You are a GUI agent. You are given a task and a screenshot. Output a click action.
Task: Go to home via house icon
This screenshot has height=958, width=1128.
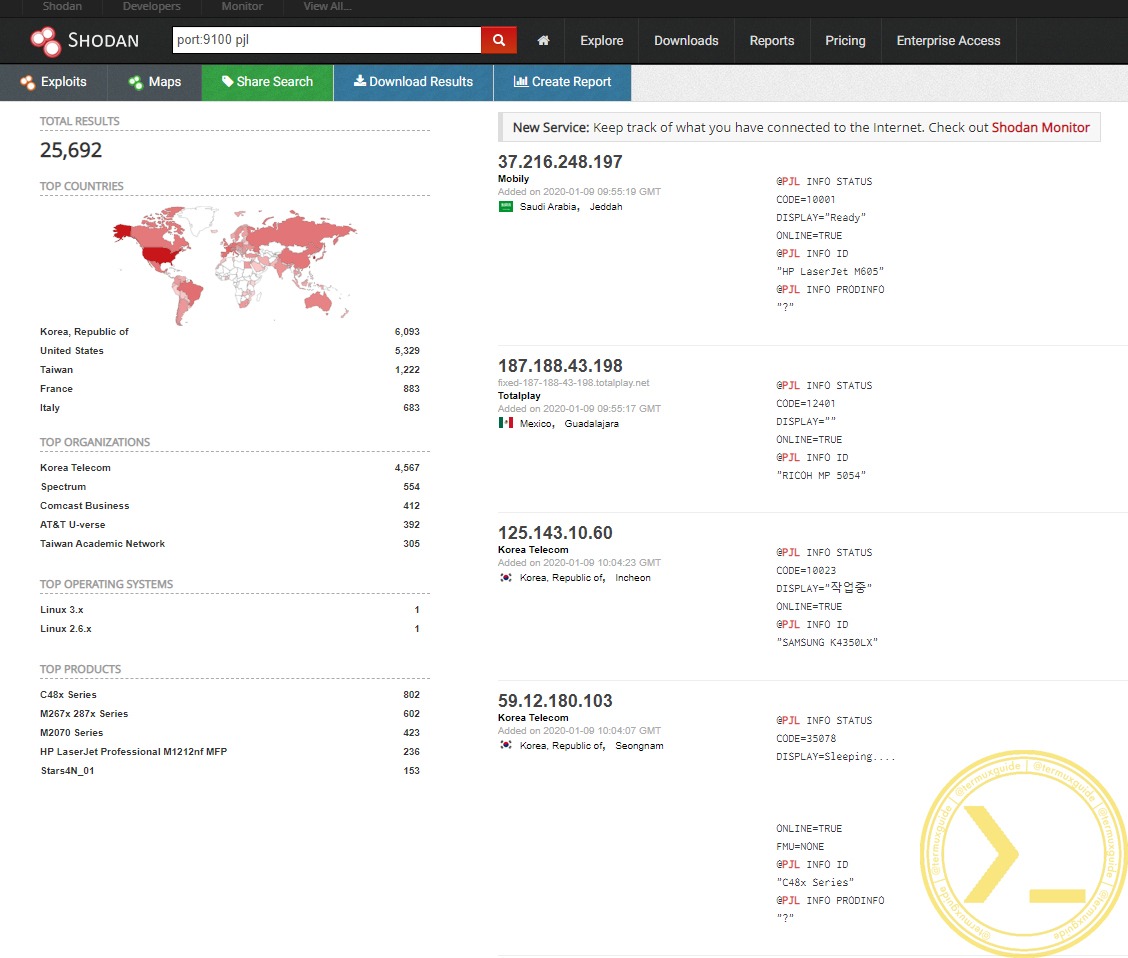pyautogui.click(x=543, y=40)
